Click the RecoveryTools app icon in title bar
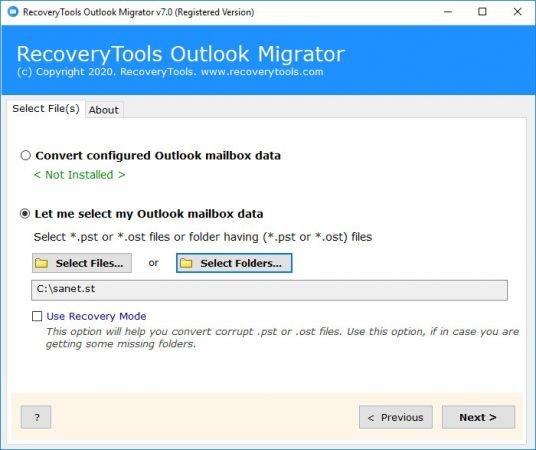 (13, 12)
